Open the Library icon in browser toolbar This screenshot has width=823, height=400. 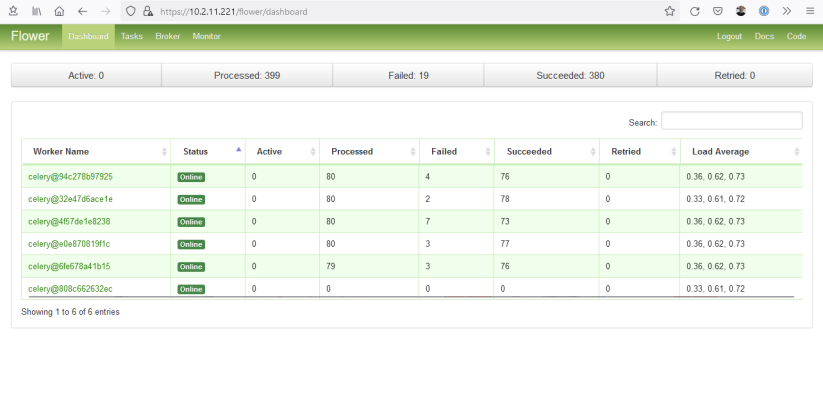coord(37,11)
